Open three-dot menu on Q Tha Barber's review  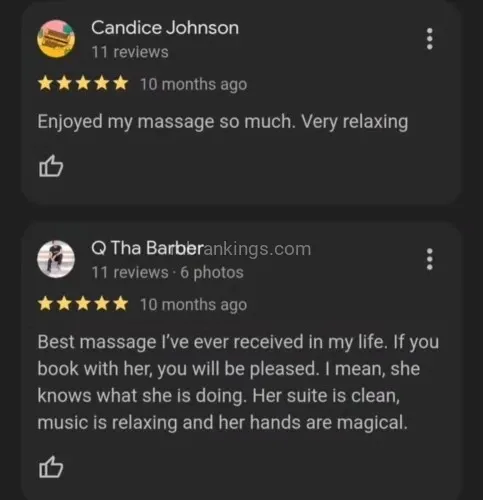tap(430, 259)
